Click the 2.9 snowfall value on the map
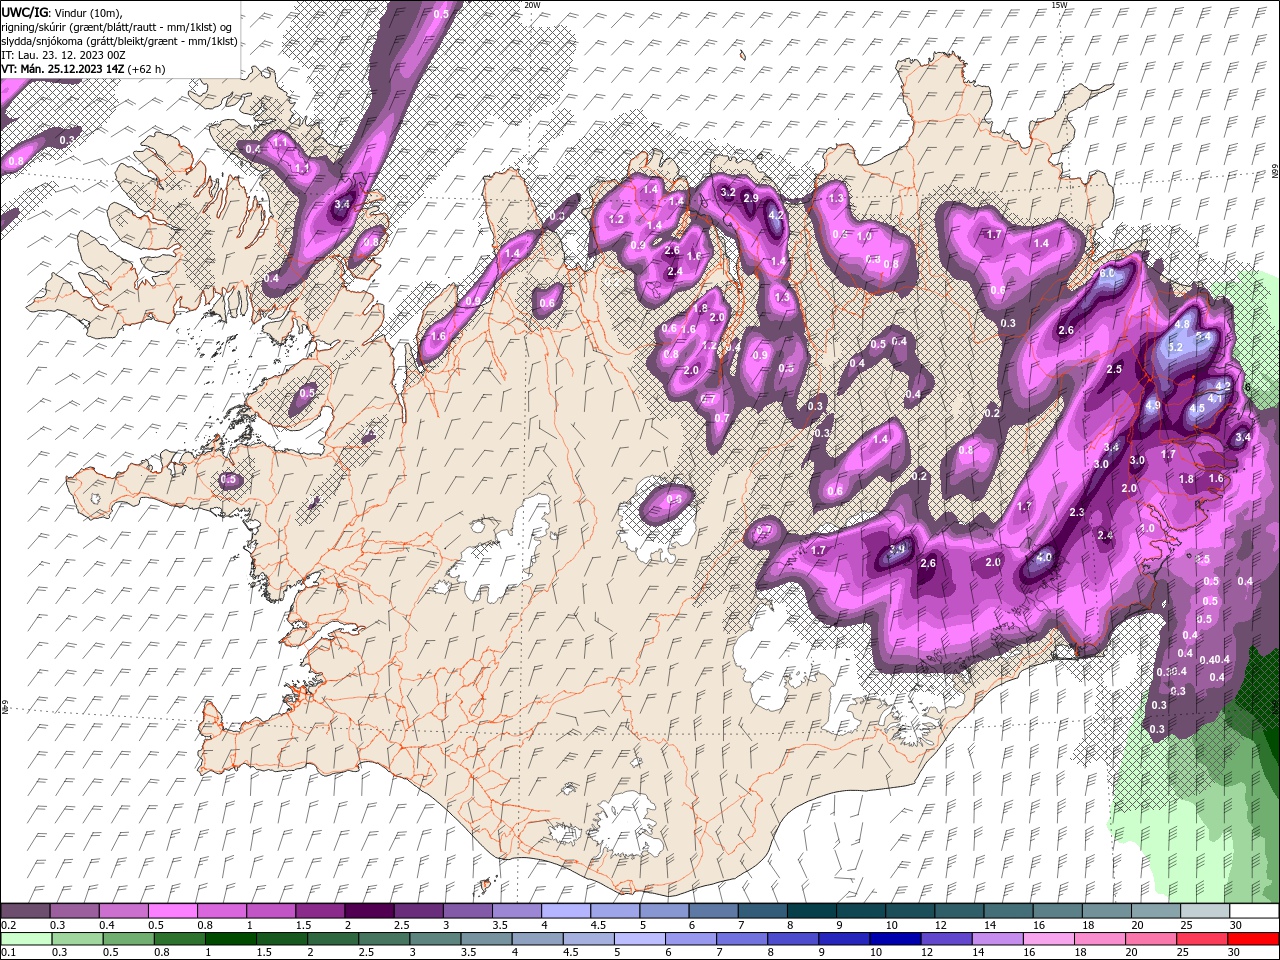 click(x=751, y=198)
